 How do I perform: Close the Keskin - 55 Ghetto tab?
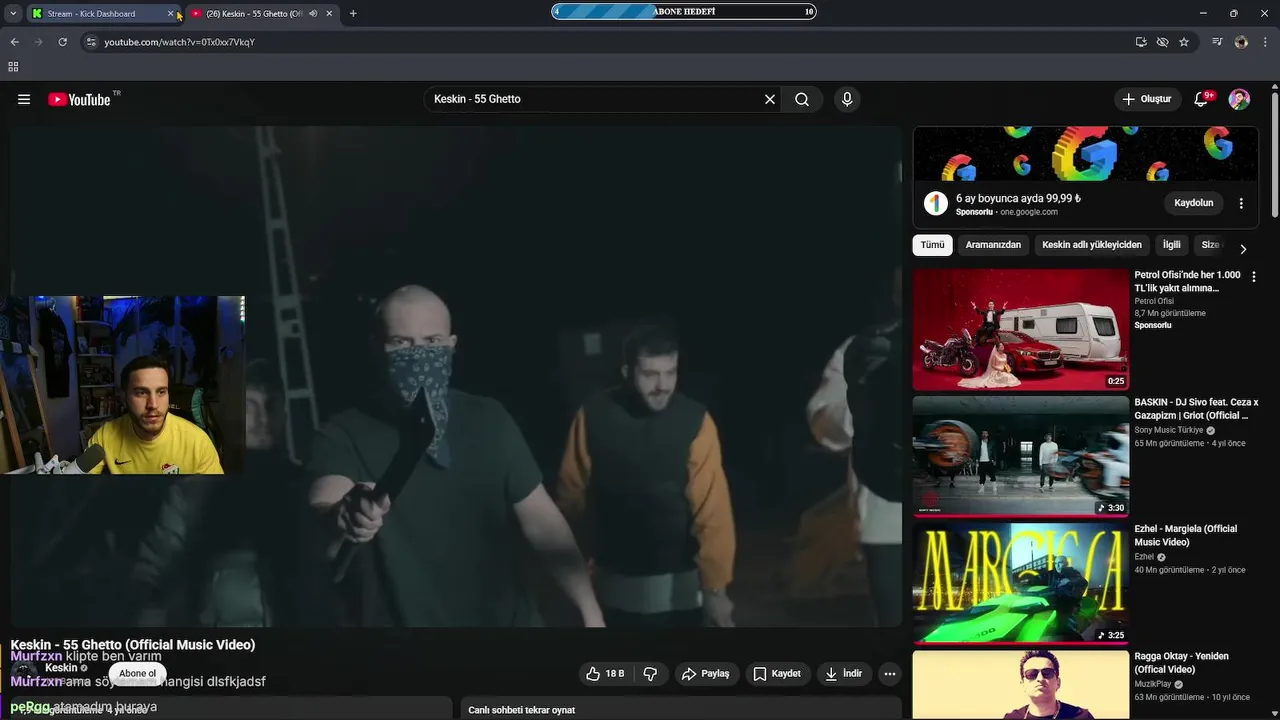[x=329, y=14]
